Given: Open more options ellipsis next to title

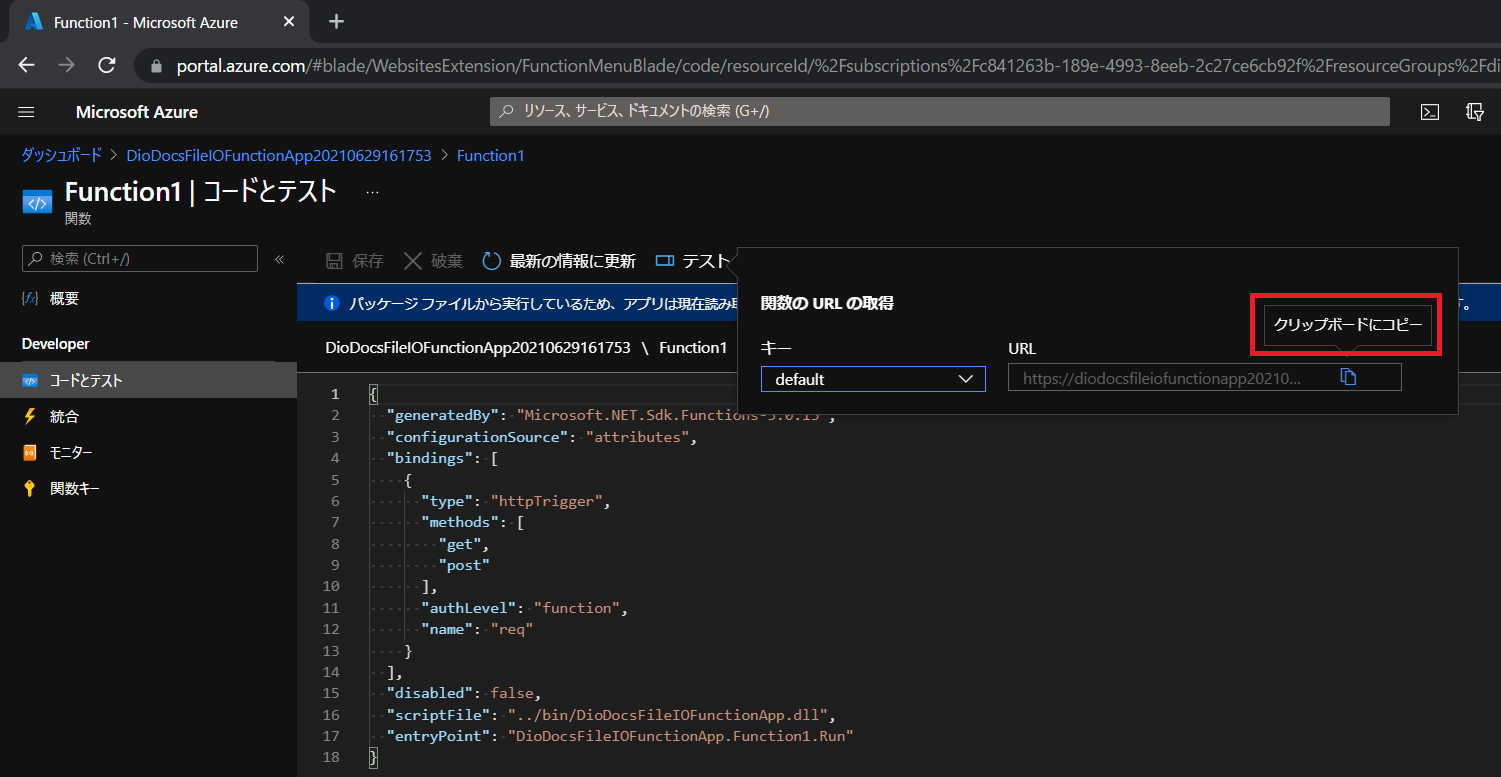Looking at the screenshot, I should click(372, 191).
